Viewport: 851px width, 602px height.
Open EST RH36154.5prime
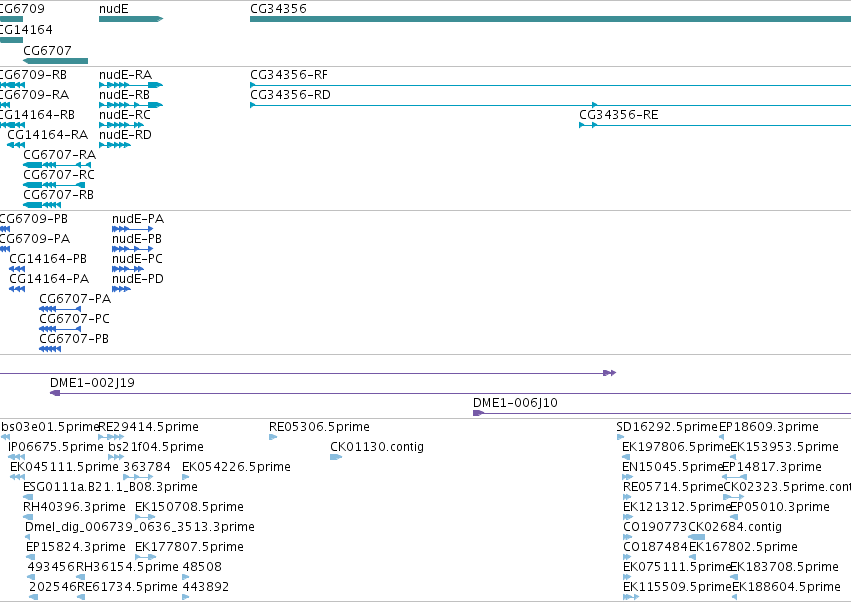[x=127, y=567]
